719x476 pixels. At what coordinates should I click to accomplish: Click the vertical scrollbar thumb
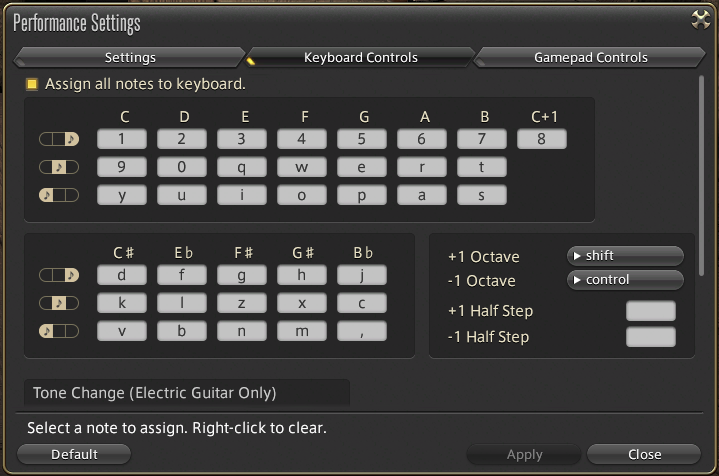[x=701, y=176]
